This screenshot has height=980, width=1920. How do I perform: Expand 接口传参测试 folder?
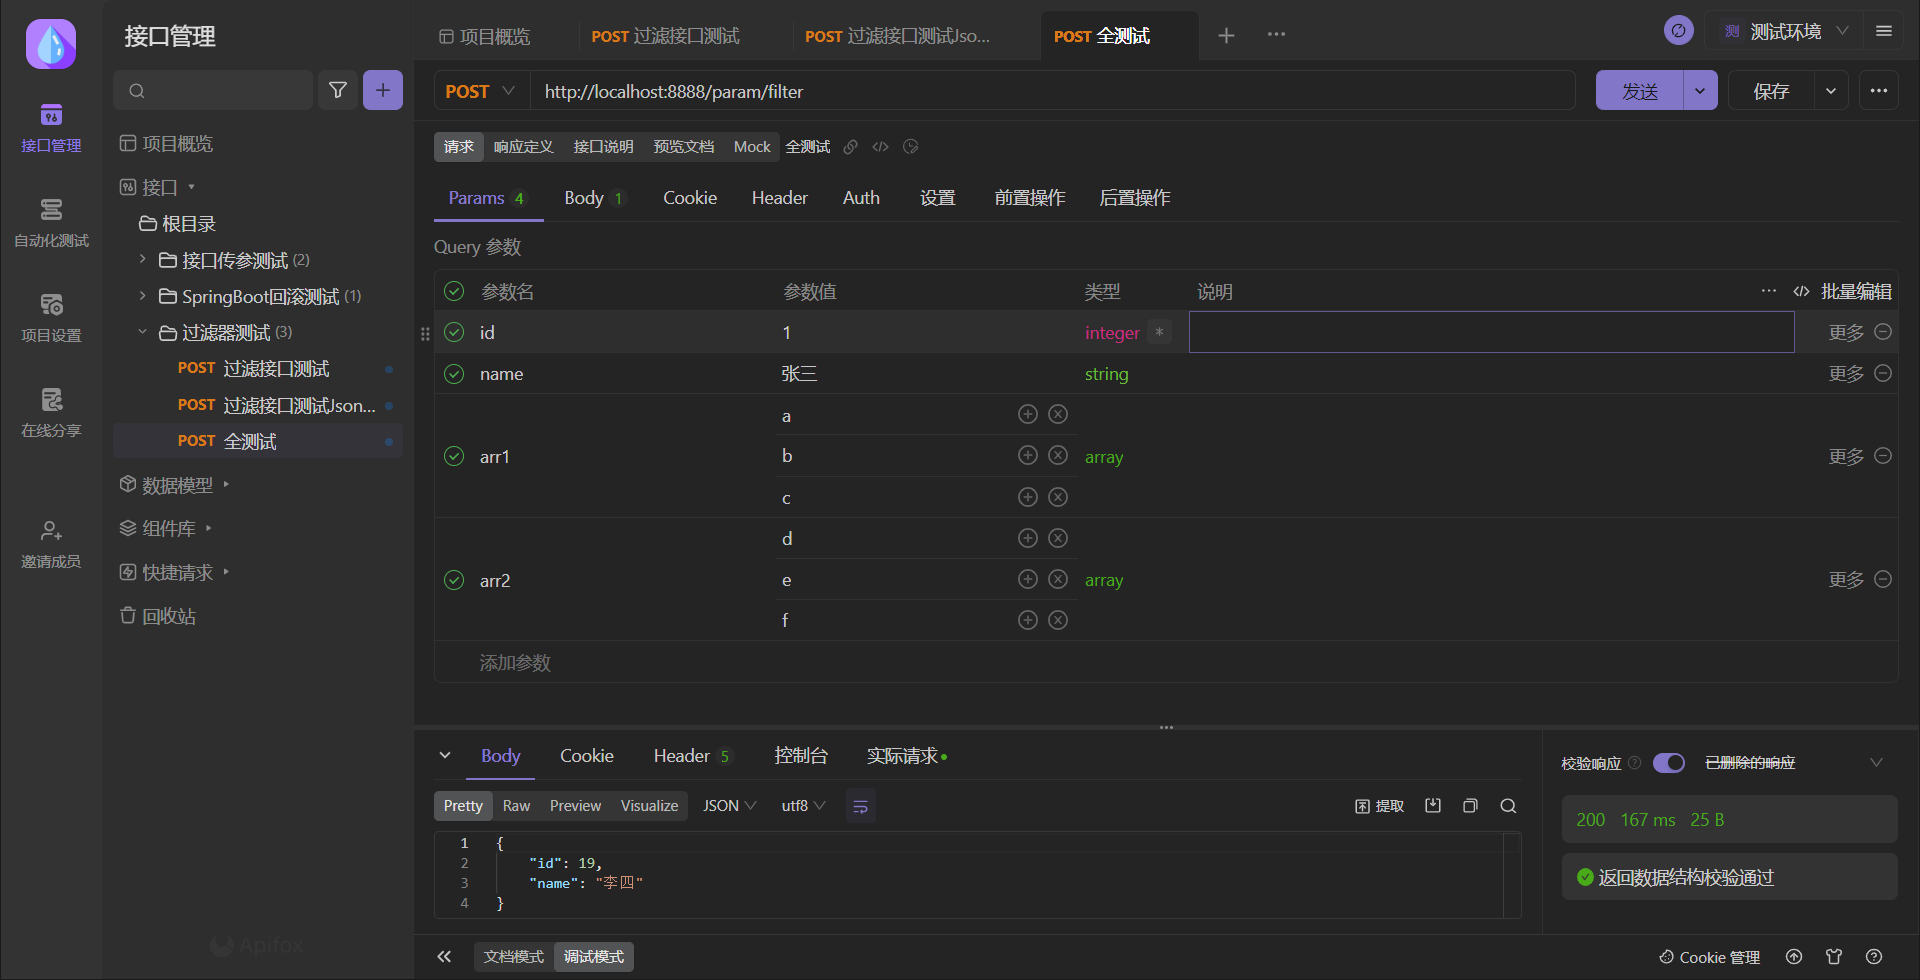[x=142, y=259]
